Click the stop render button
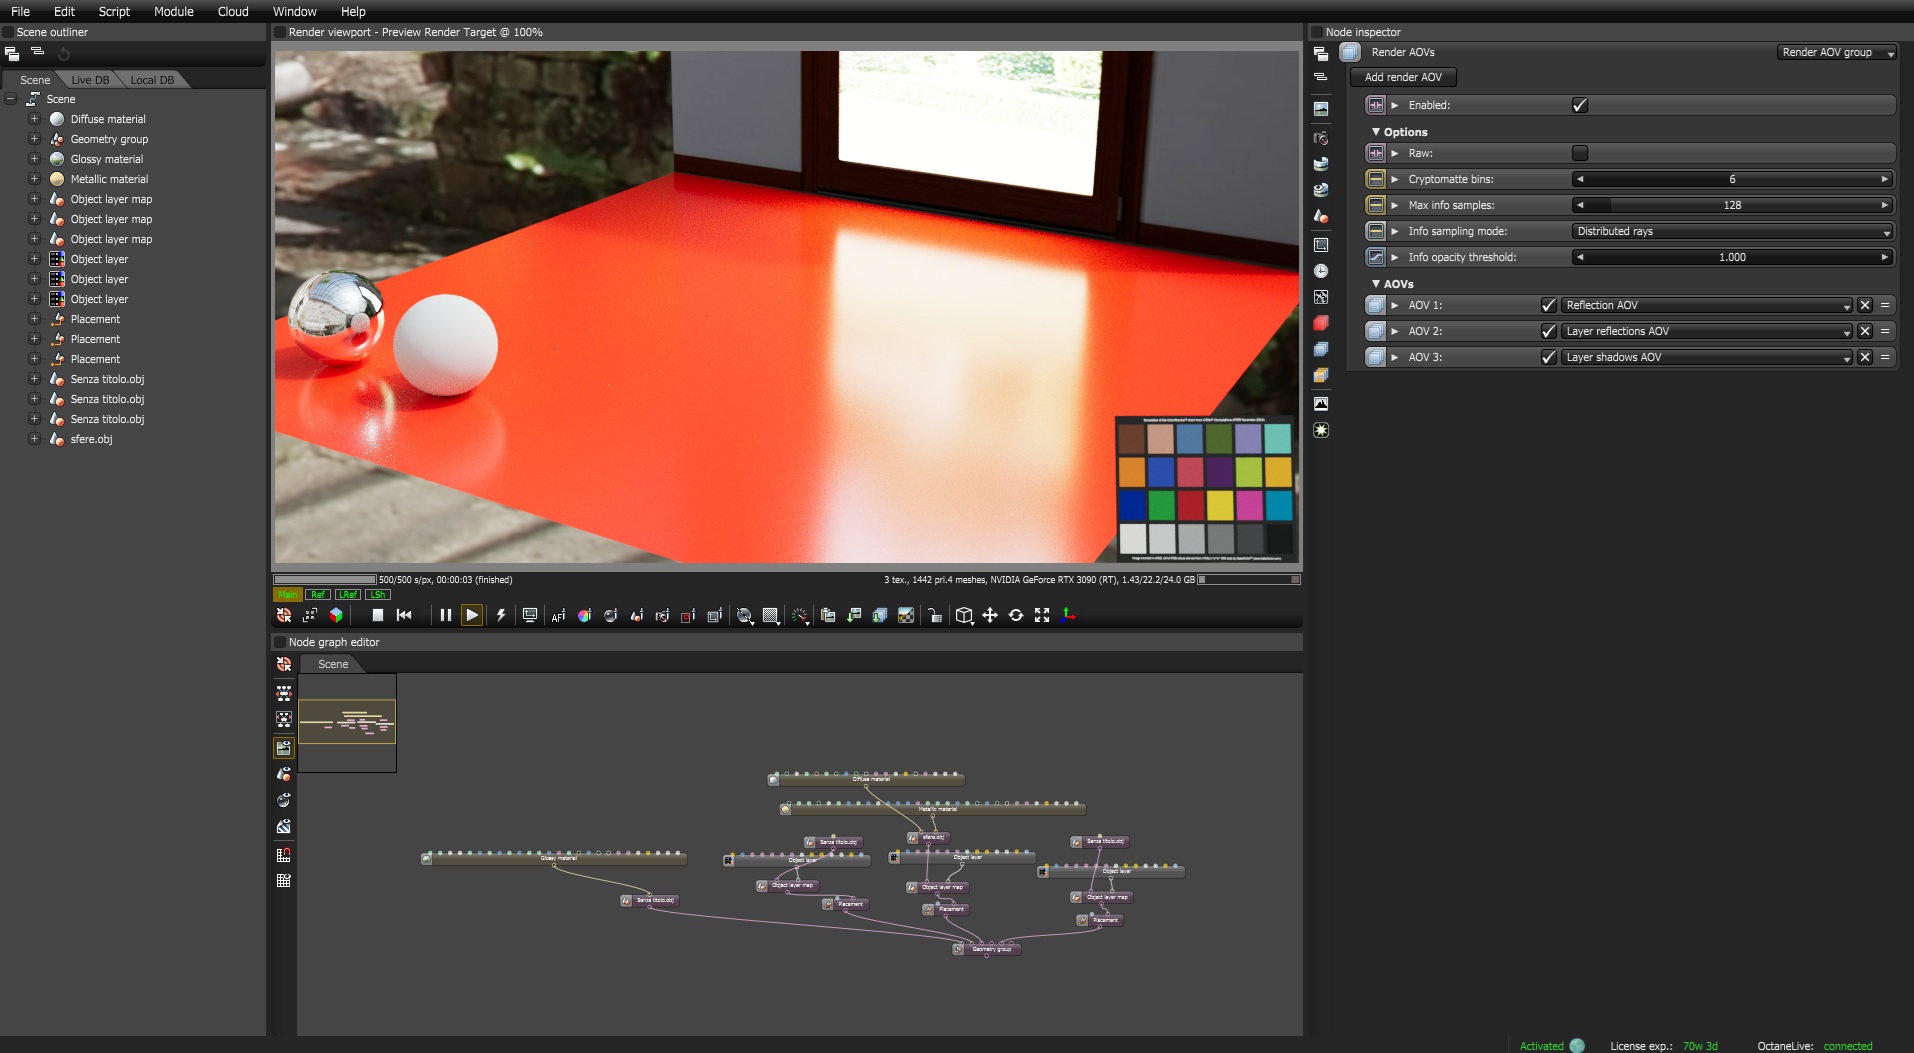The width and height of the screenshot is (1914, 1053). coord(377,615)
